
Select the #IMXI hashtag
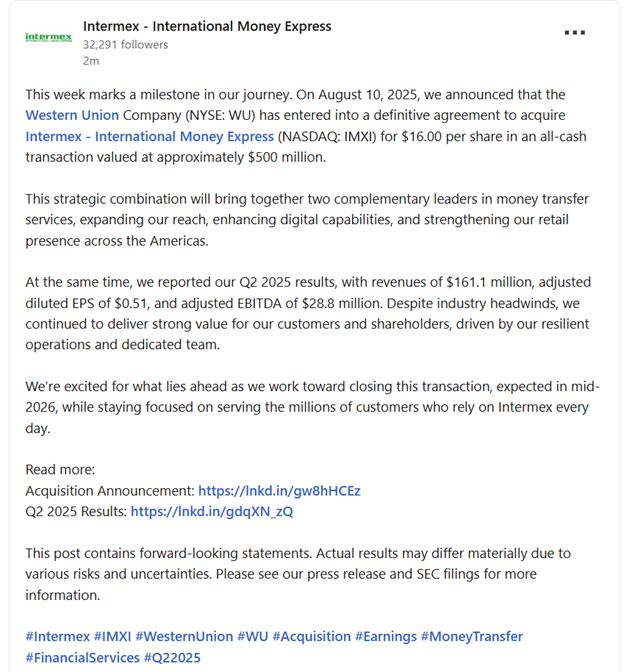pos(112,636)
